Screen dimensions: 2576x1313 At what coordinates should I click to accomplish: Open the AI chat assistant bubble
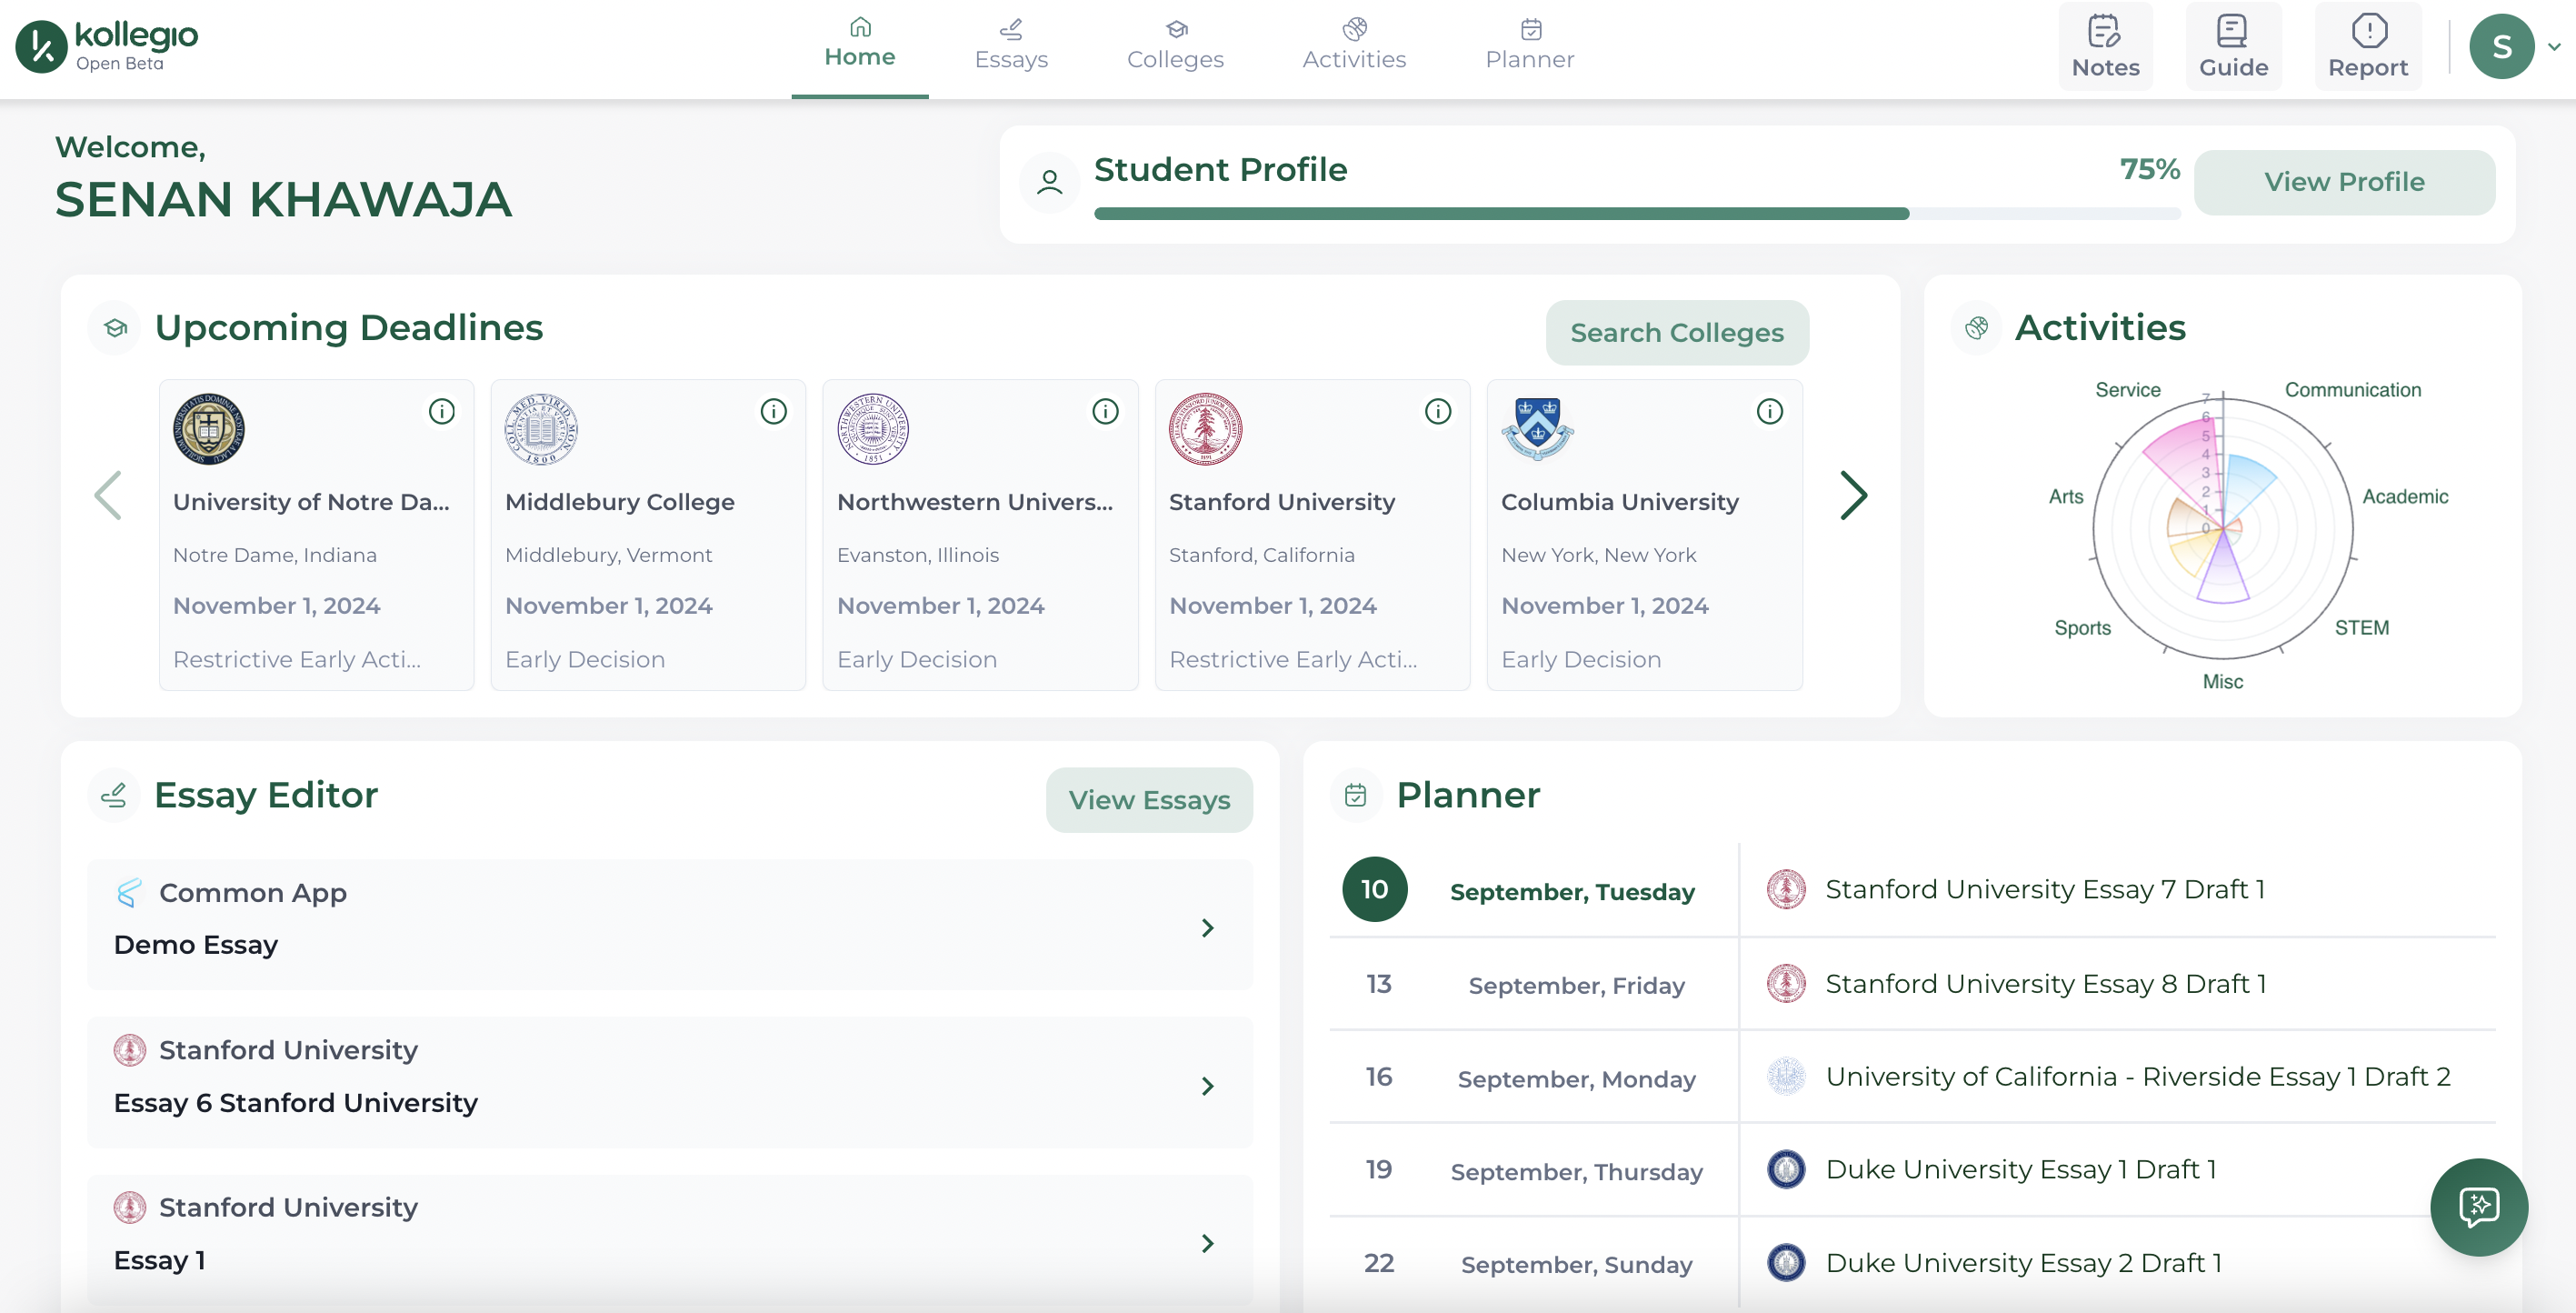tap(2478, 1206)
